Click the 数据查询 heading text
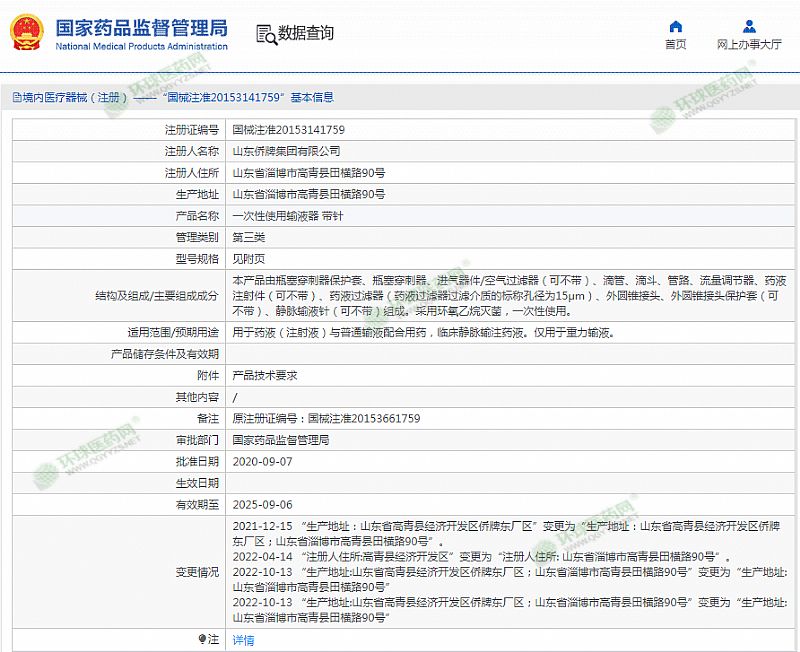 [306, 34]
